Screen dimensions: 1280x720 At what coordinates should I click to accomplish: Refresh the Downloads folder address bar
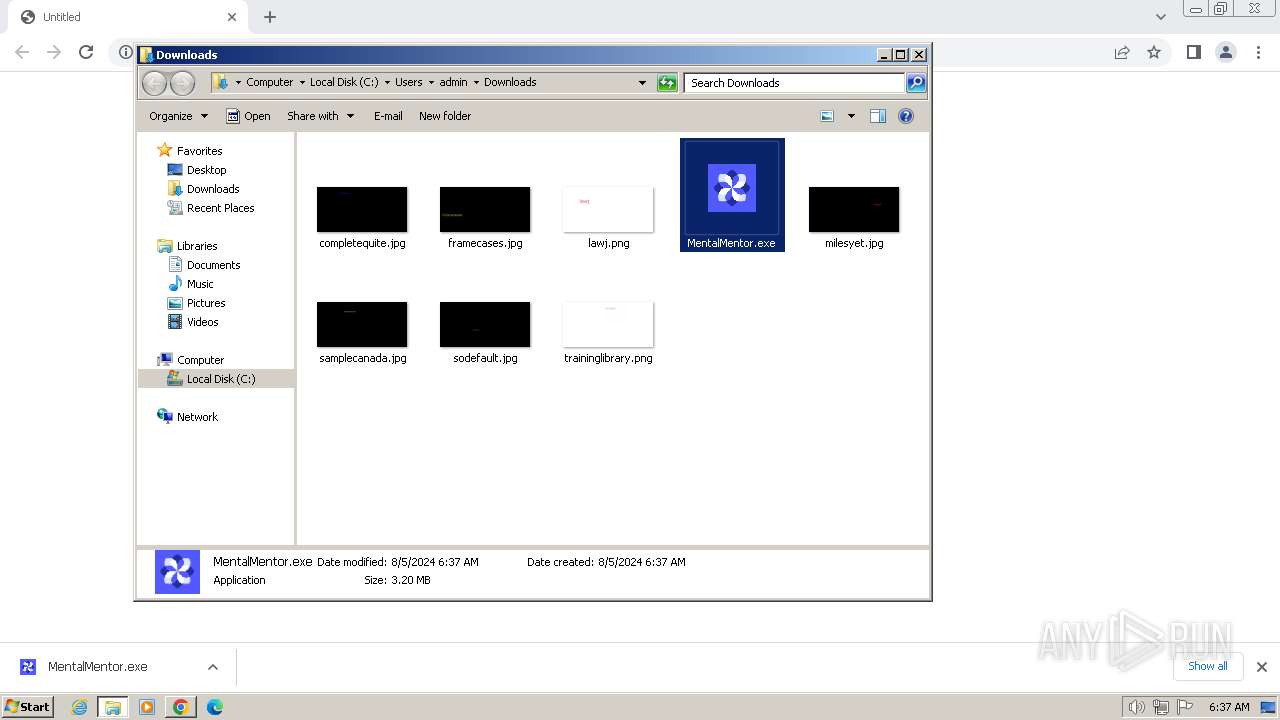coord(667,83)
